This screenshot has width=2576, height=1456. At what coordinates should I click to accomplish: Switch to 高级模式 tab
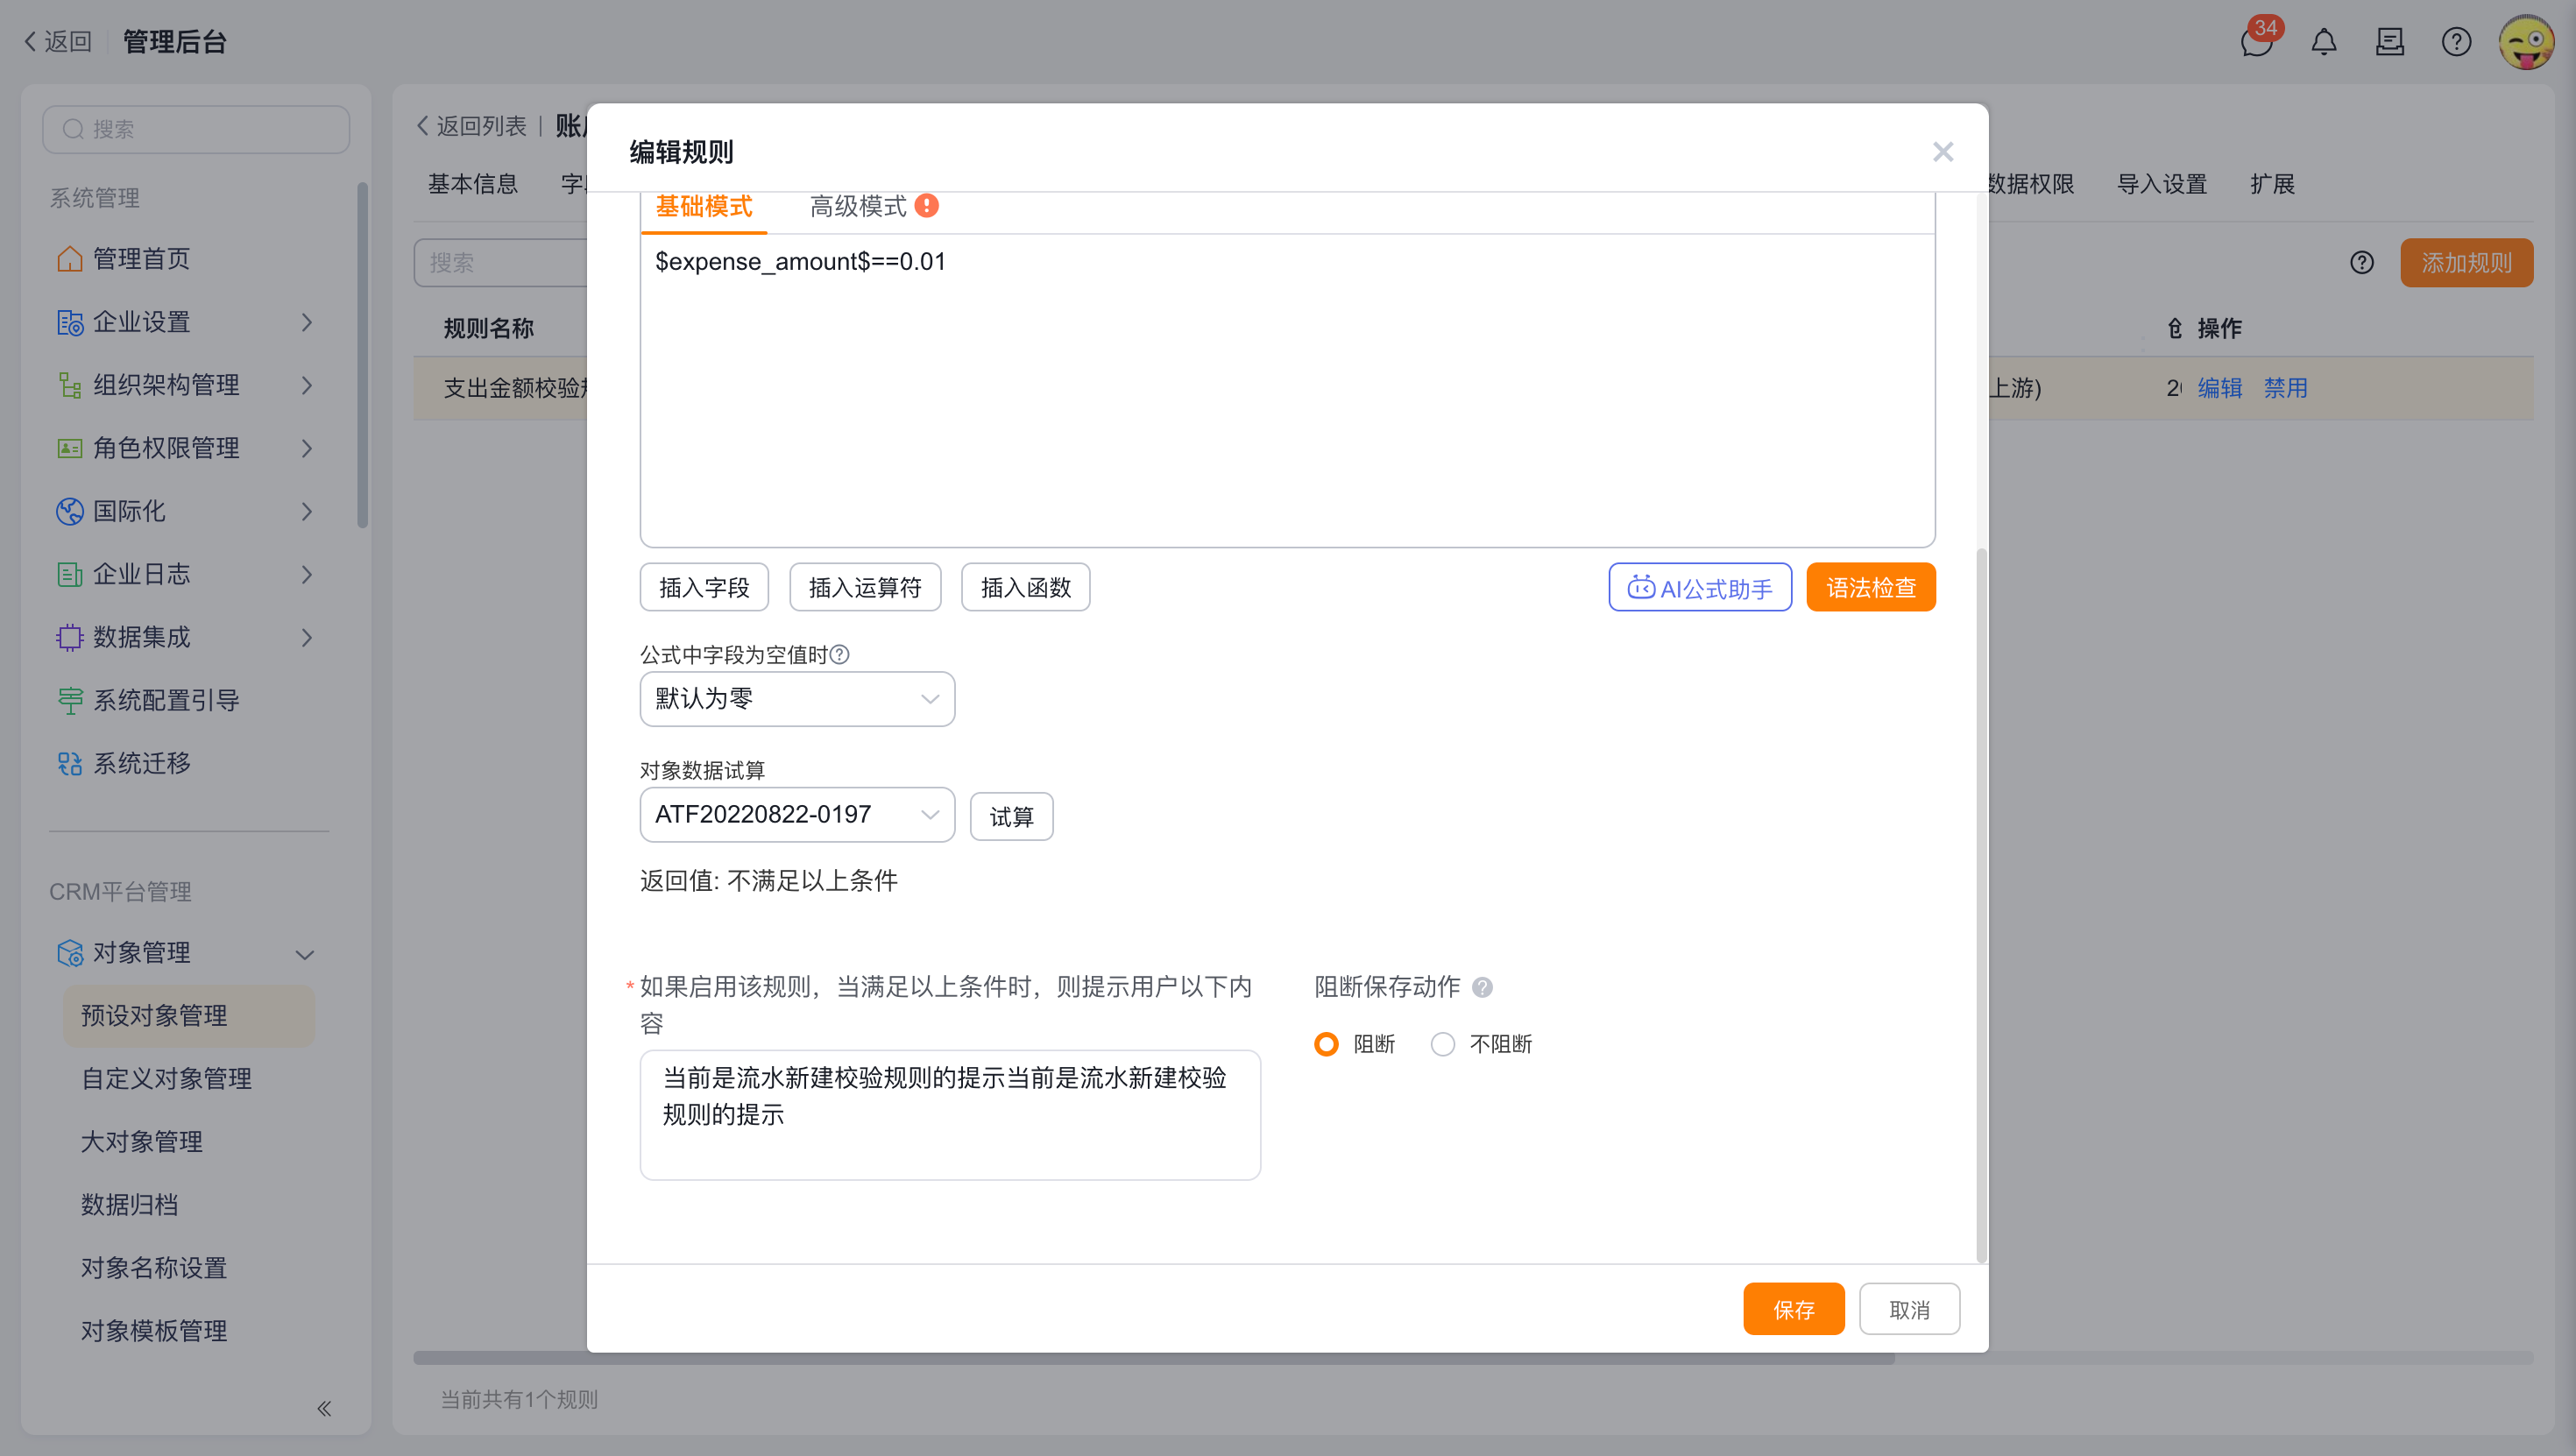pyautogui.click(x=857, y=206)
